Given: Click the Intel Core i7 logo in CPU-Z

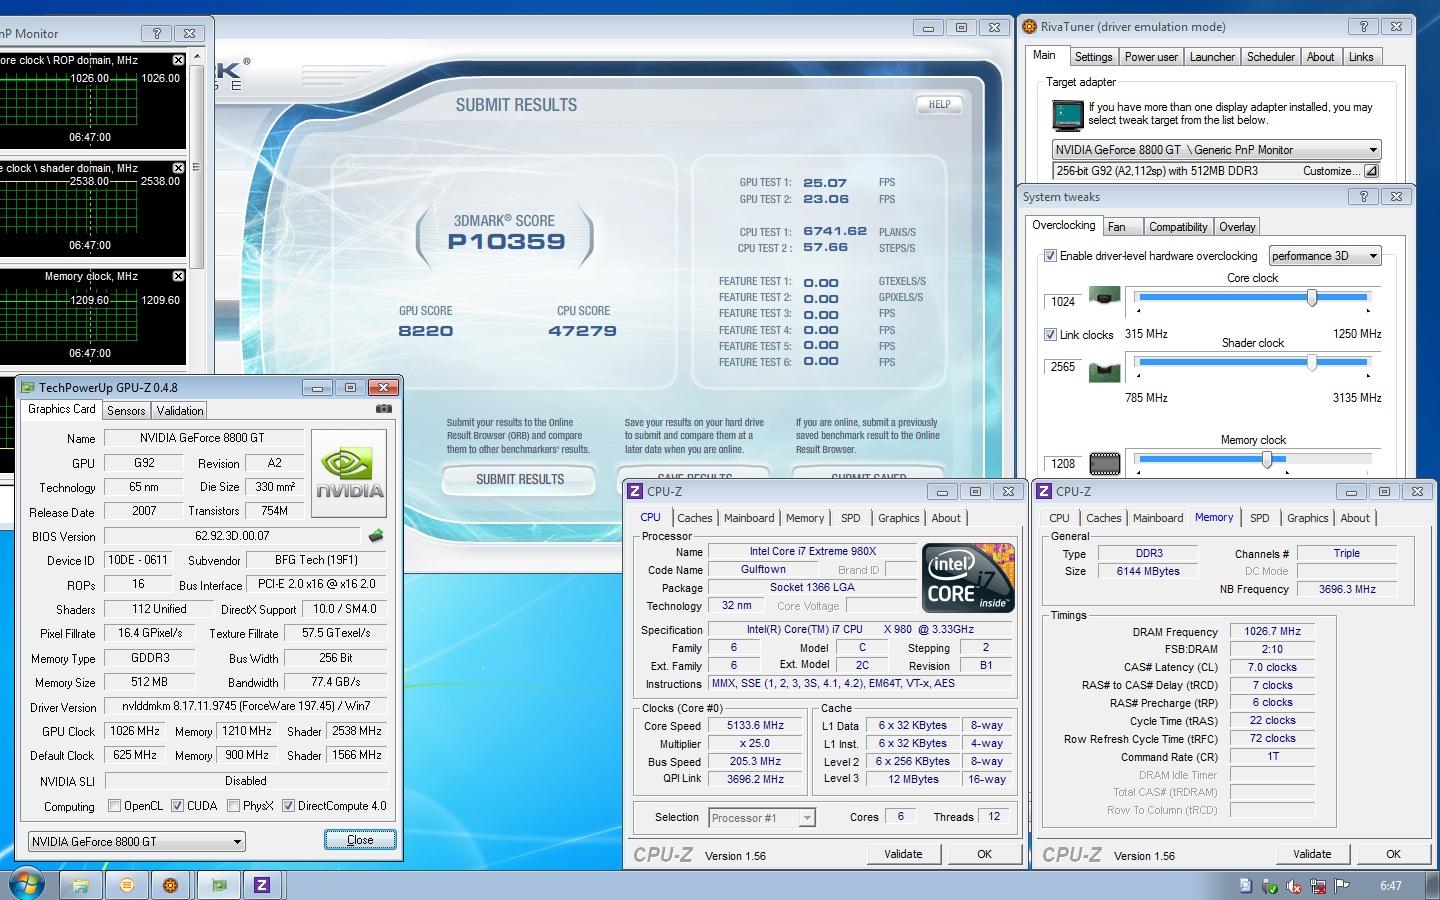Looking at the screenshot, I should 968,577.
